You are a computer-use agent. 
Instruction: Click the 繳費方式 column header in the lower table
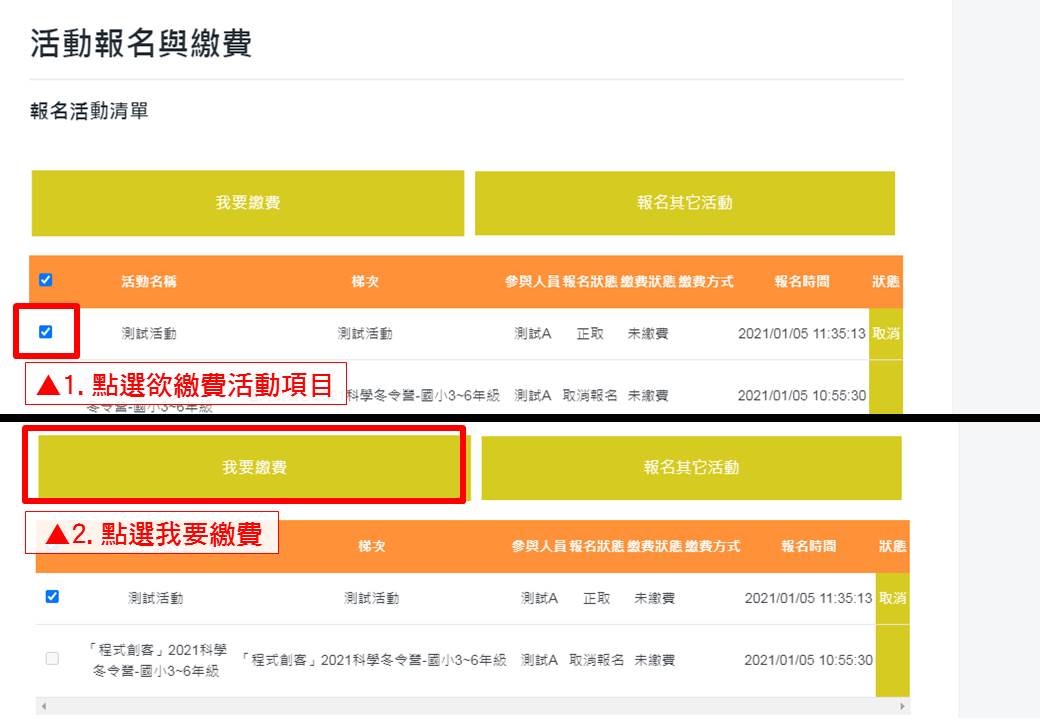pos(713,546)
